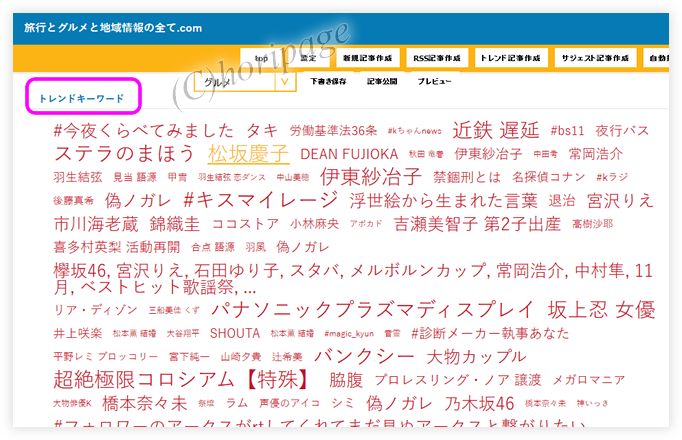The width and height of the screenshot is (682, 440).
Task: Click the 甲冑 keyword
Action: click(177, 177)
